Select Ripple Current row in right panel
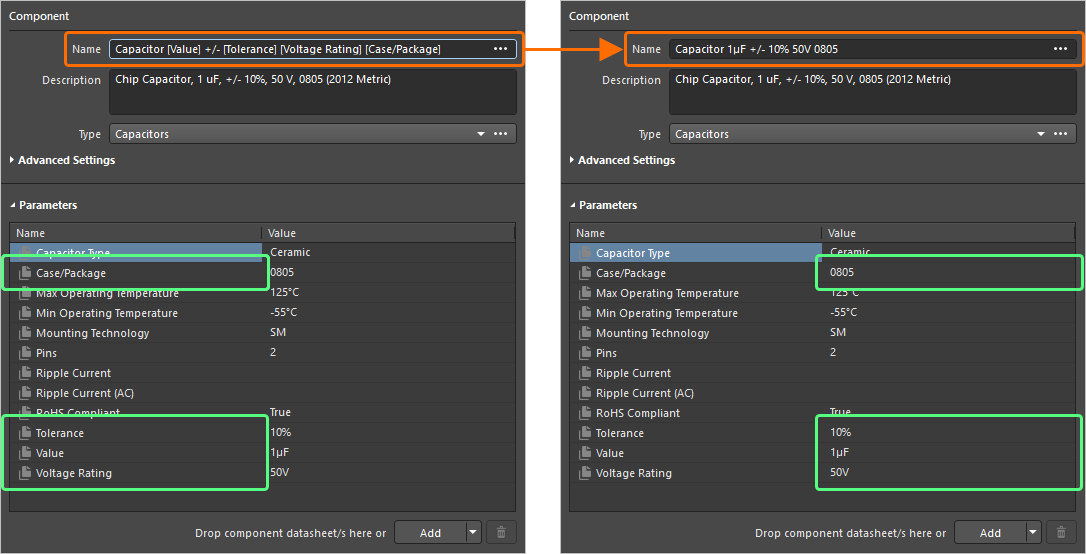This screenshot has height=554, width=1086. tap(822, 373)
